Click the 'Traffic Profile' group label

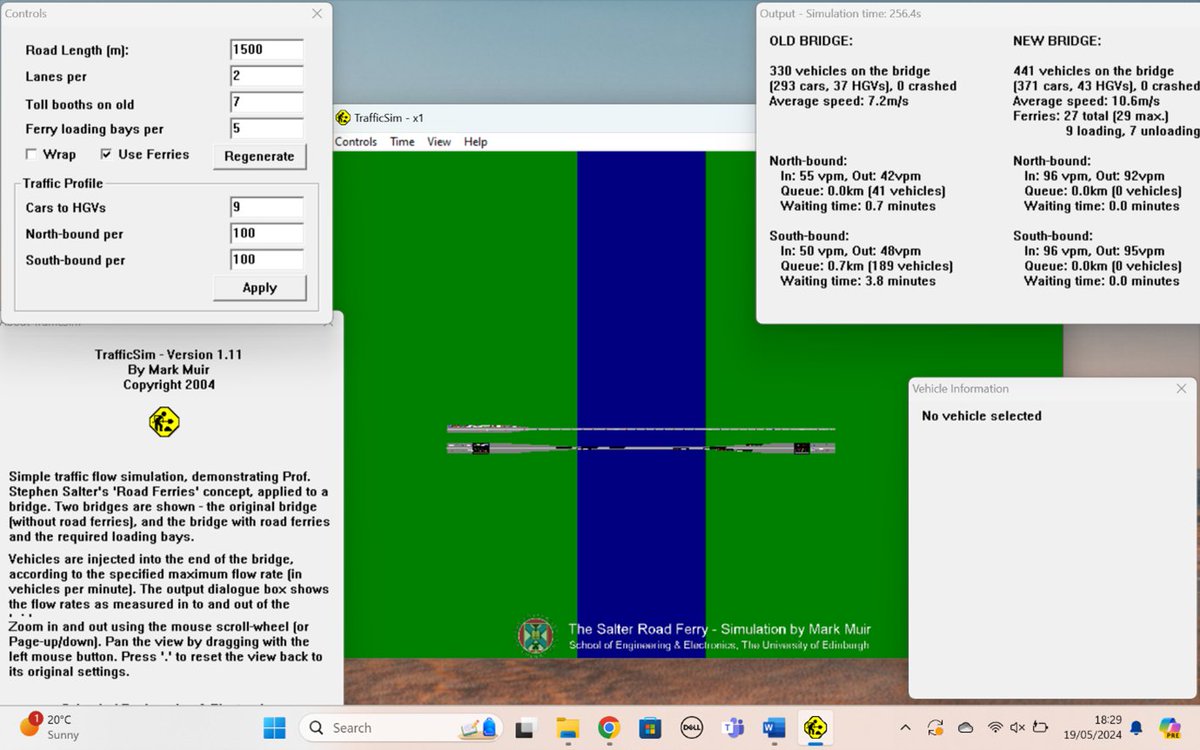pos(64,184)
